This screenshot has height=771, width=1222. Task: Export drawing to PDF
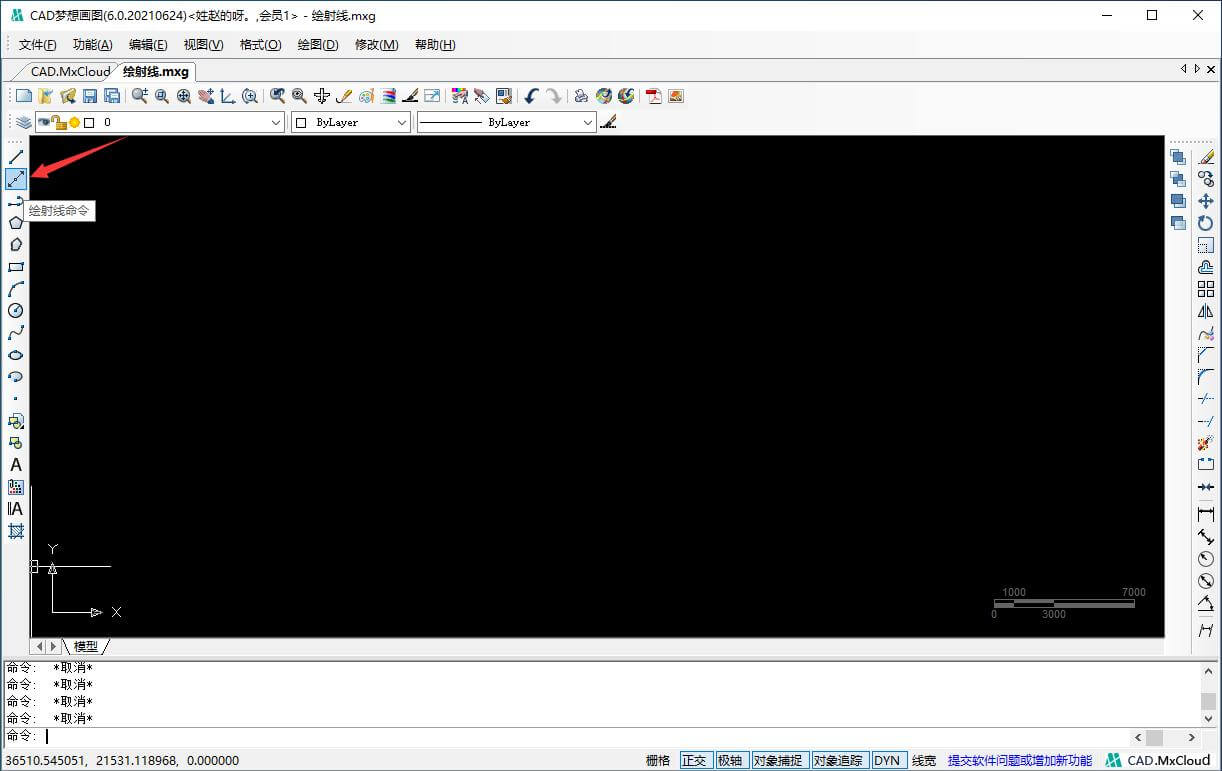[x=654, y=96]
